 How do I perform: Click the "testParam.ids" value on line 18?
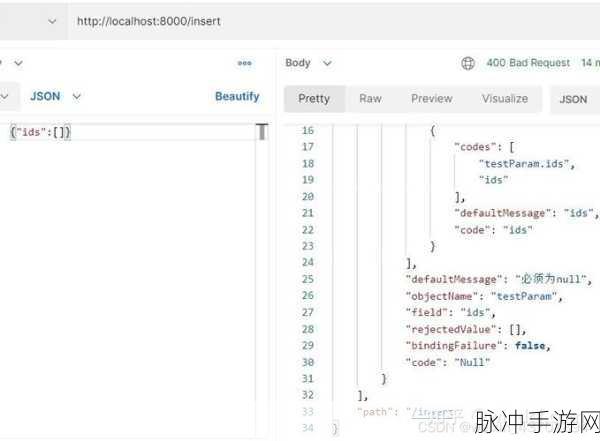[x=524, y=164]
